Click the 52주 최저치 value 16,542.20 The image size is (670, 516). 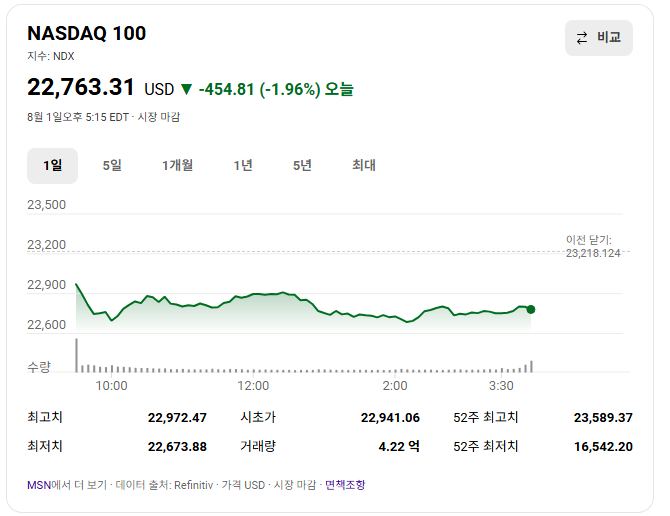(x=603, y=447)
